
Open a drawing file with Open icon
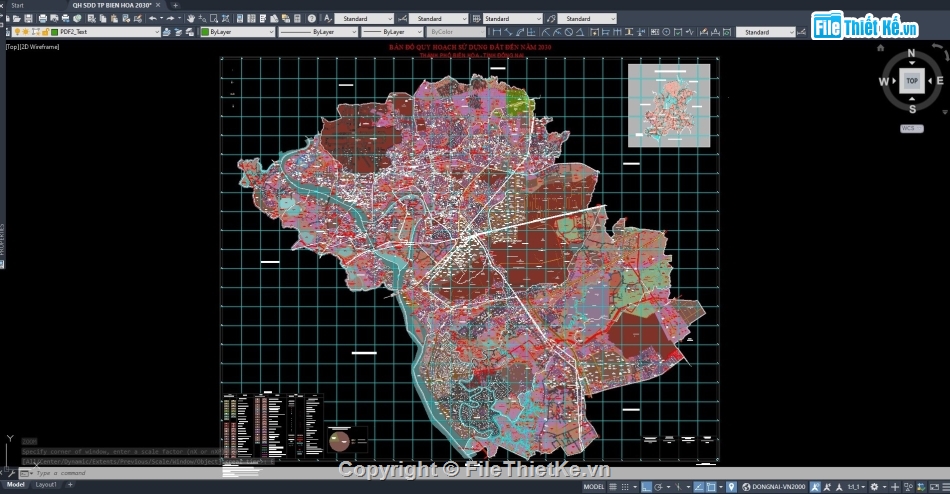pyautogui.click(x=16, y=19)
